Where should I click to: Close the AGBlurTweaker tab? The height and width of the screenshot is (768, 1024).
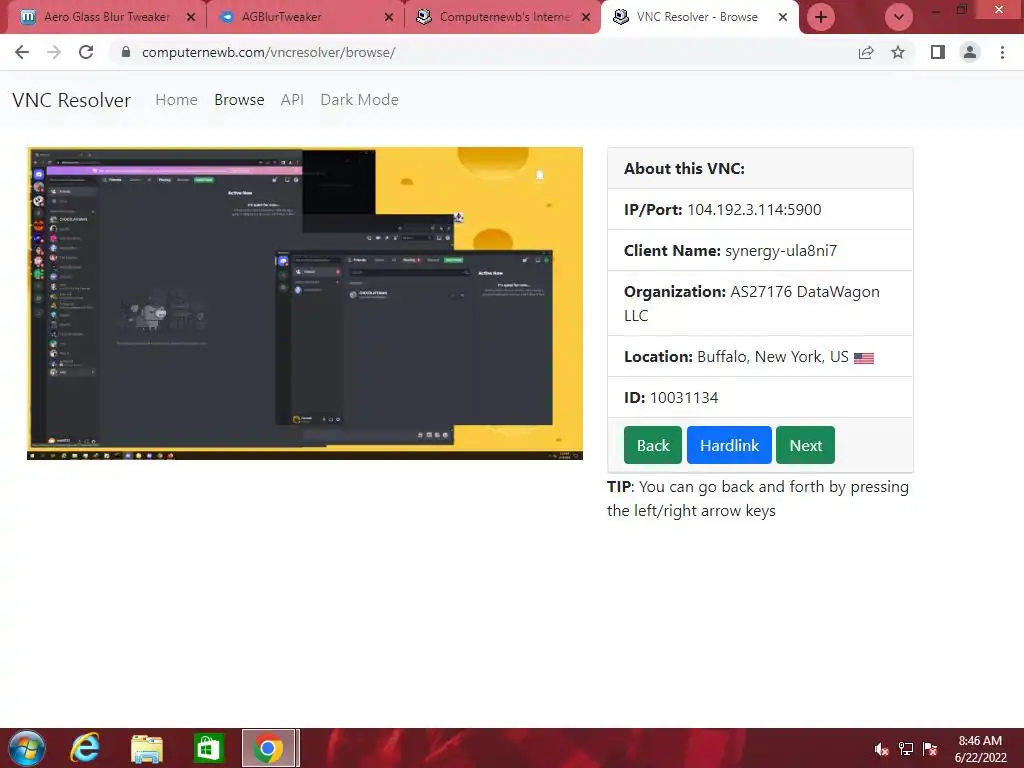coord(389,18)
